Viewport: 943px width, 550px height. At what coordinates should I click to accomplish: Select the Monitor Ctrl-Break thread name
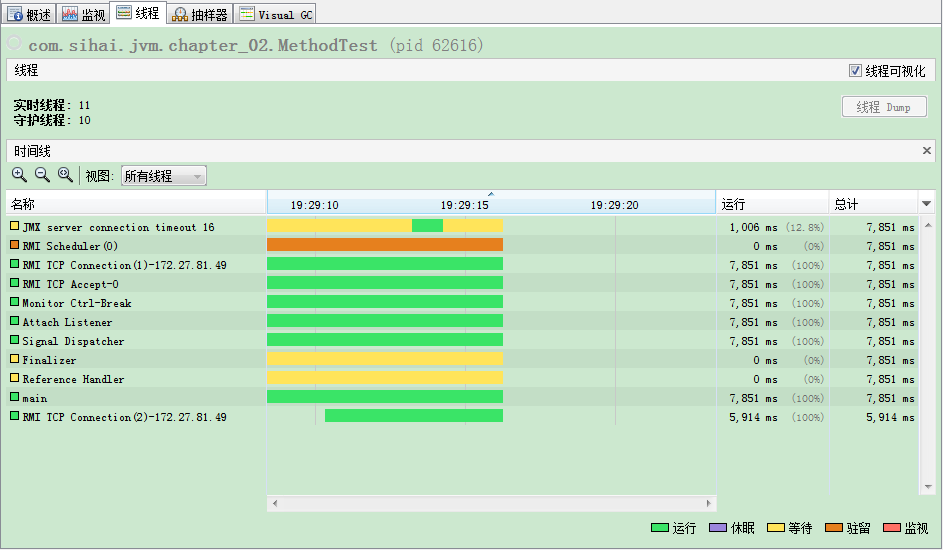[76, 303]
